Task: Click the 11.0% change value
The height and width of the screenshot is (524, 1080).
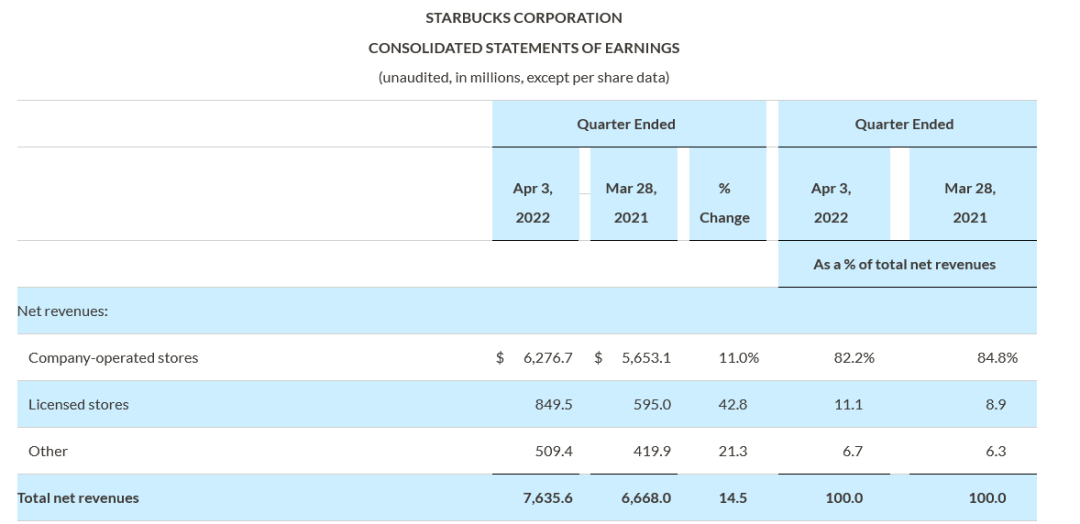Action: (x=738, y=358)
